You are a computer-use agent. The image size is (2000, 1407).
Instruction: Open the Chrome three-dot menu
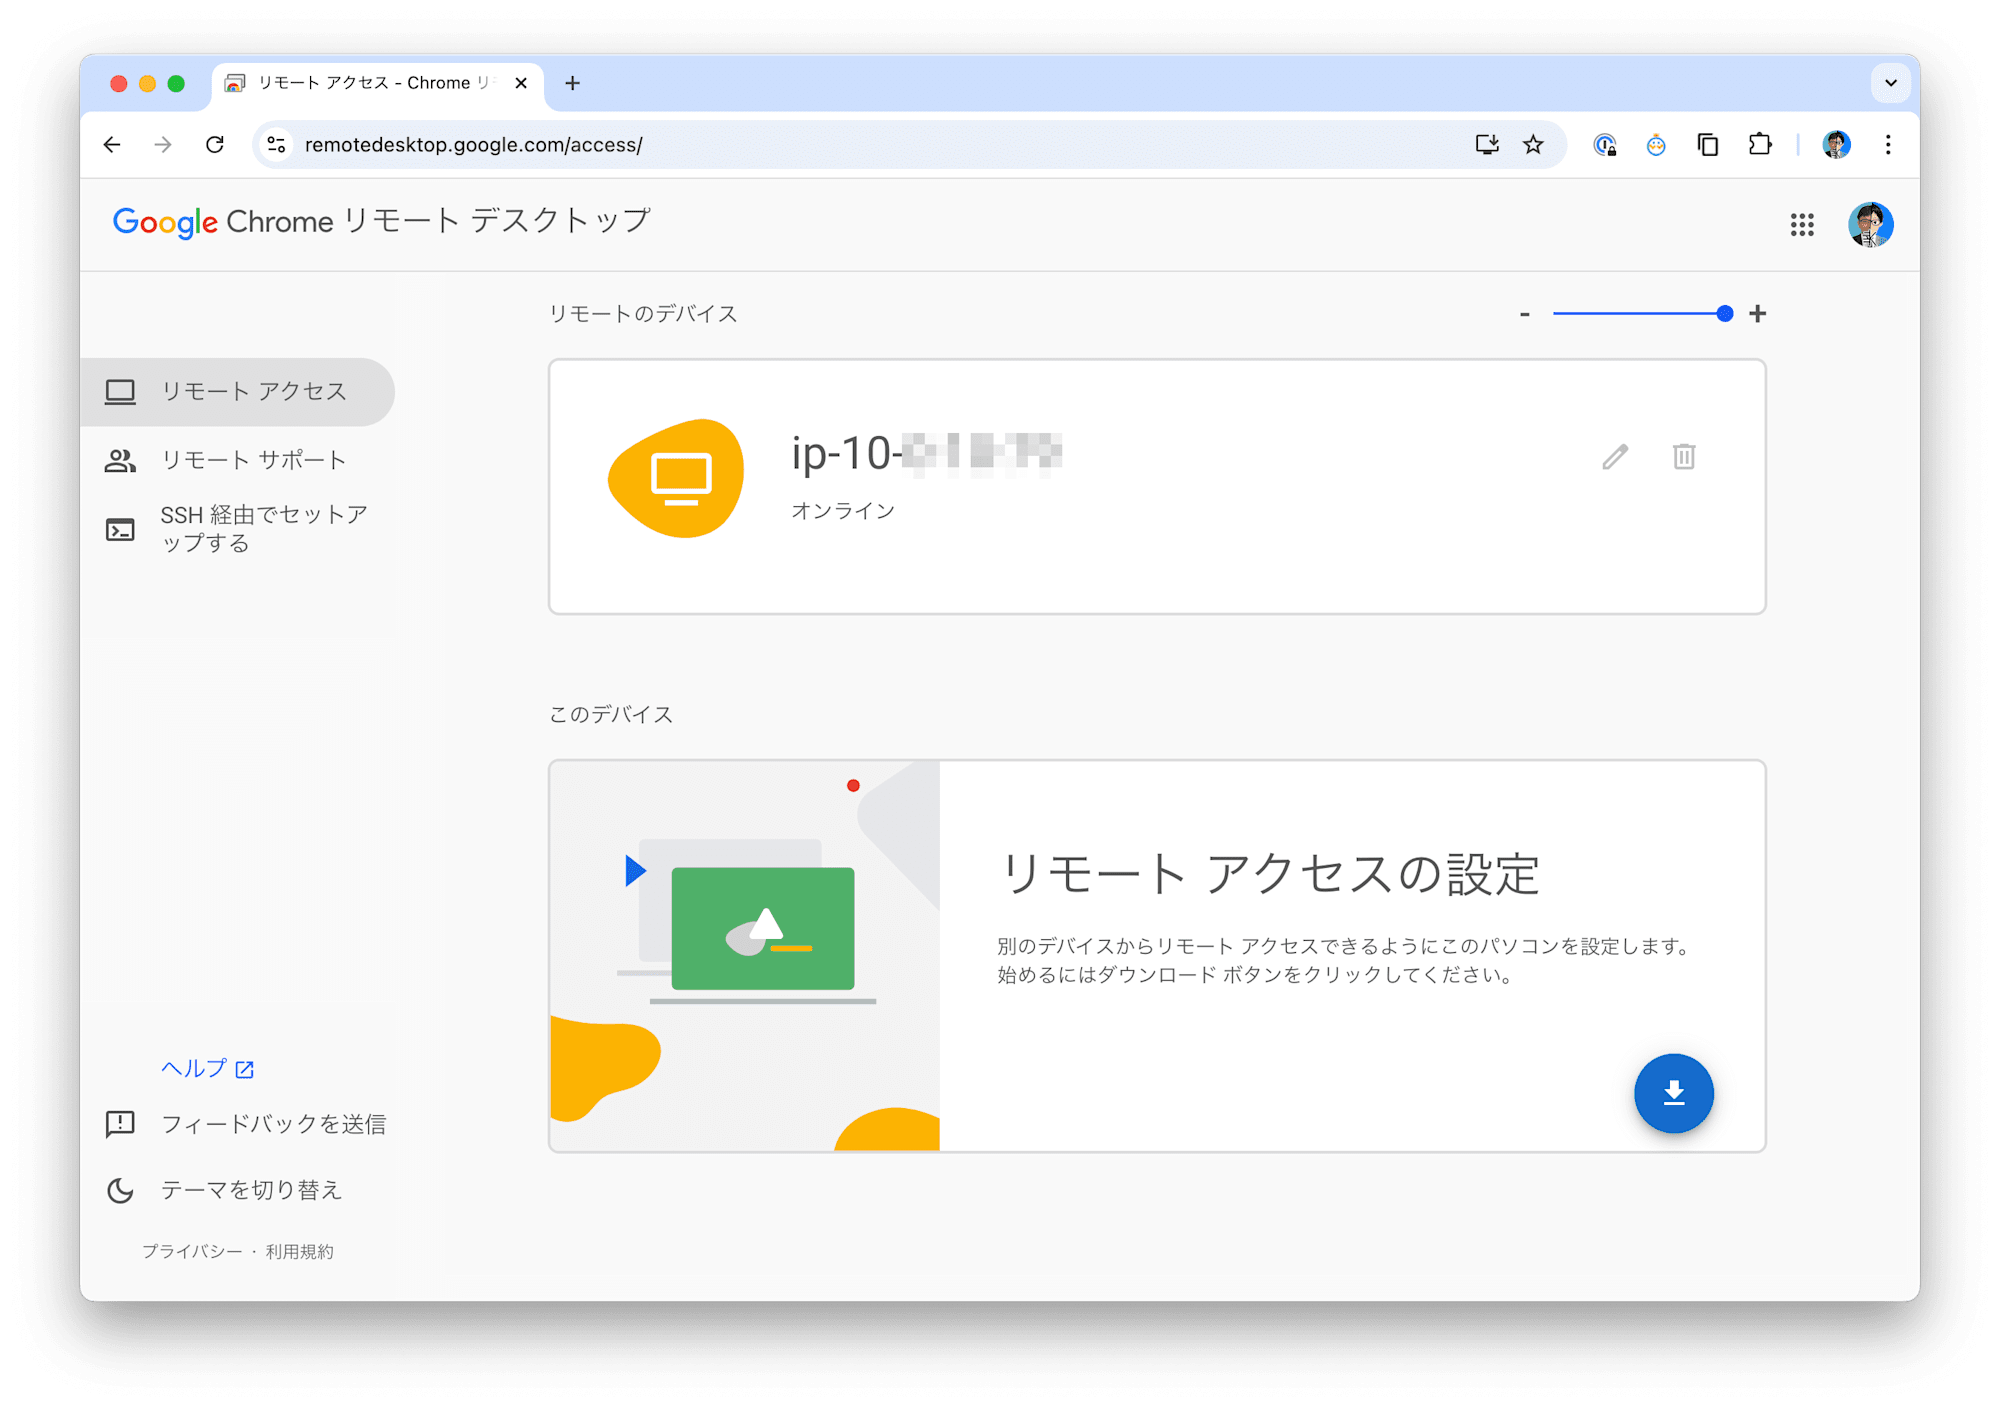1888,145
